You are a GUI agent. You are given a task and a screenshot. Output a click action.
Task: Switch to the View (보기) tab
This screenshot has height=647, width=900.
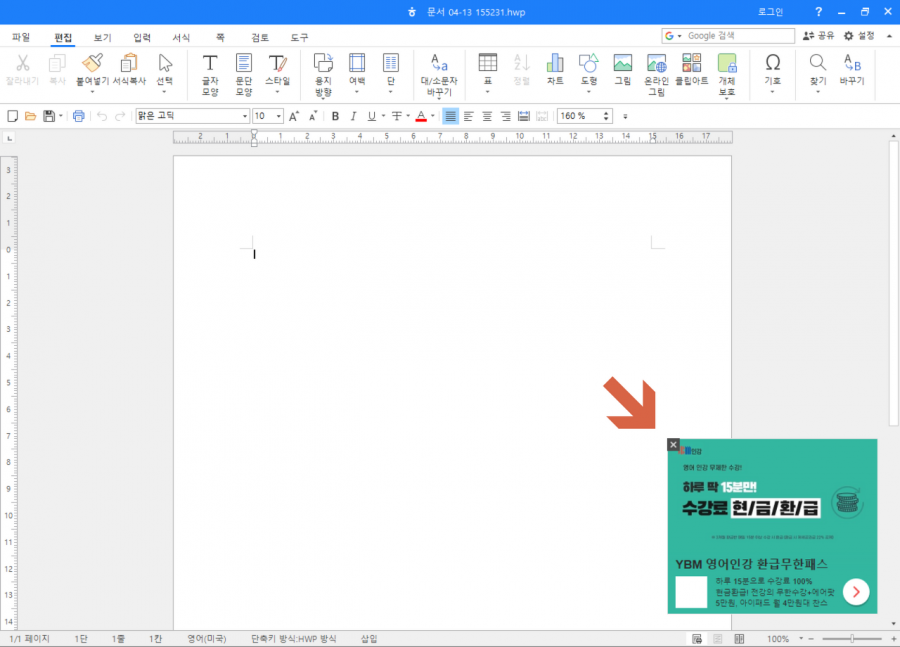[x=102, y=37]
